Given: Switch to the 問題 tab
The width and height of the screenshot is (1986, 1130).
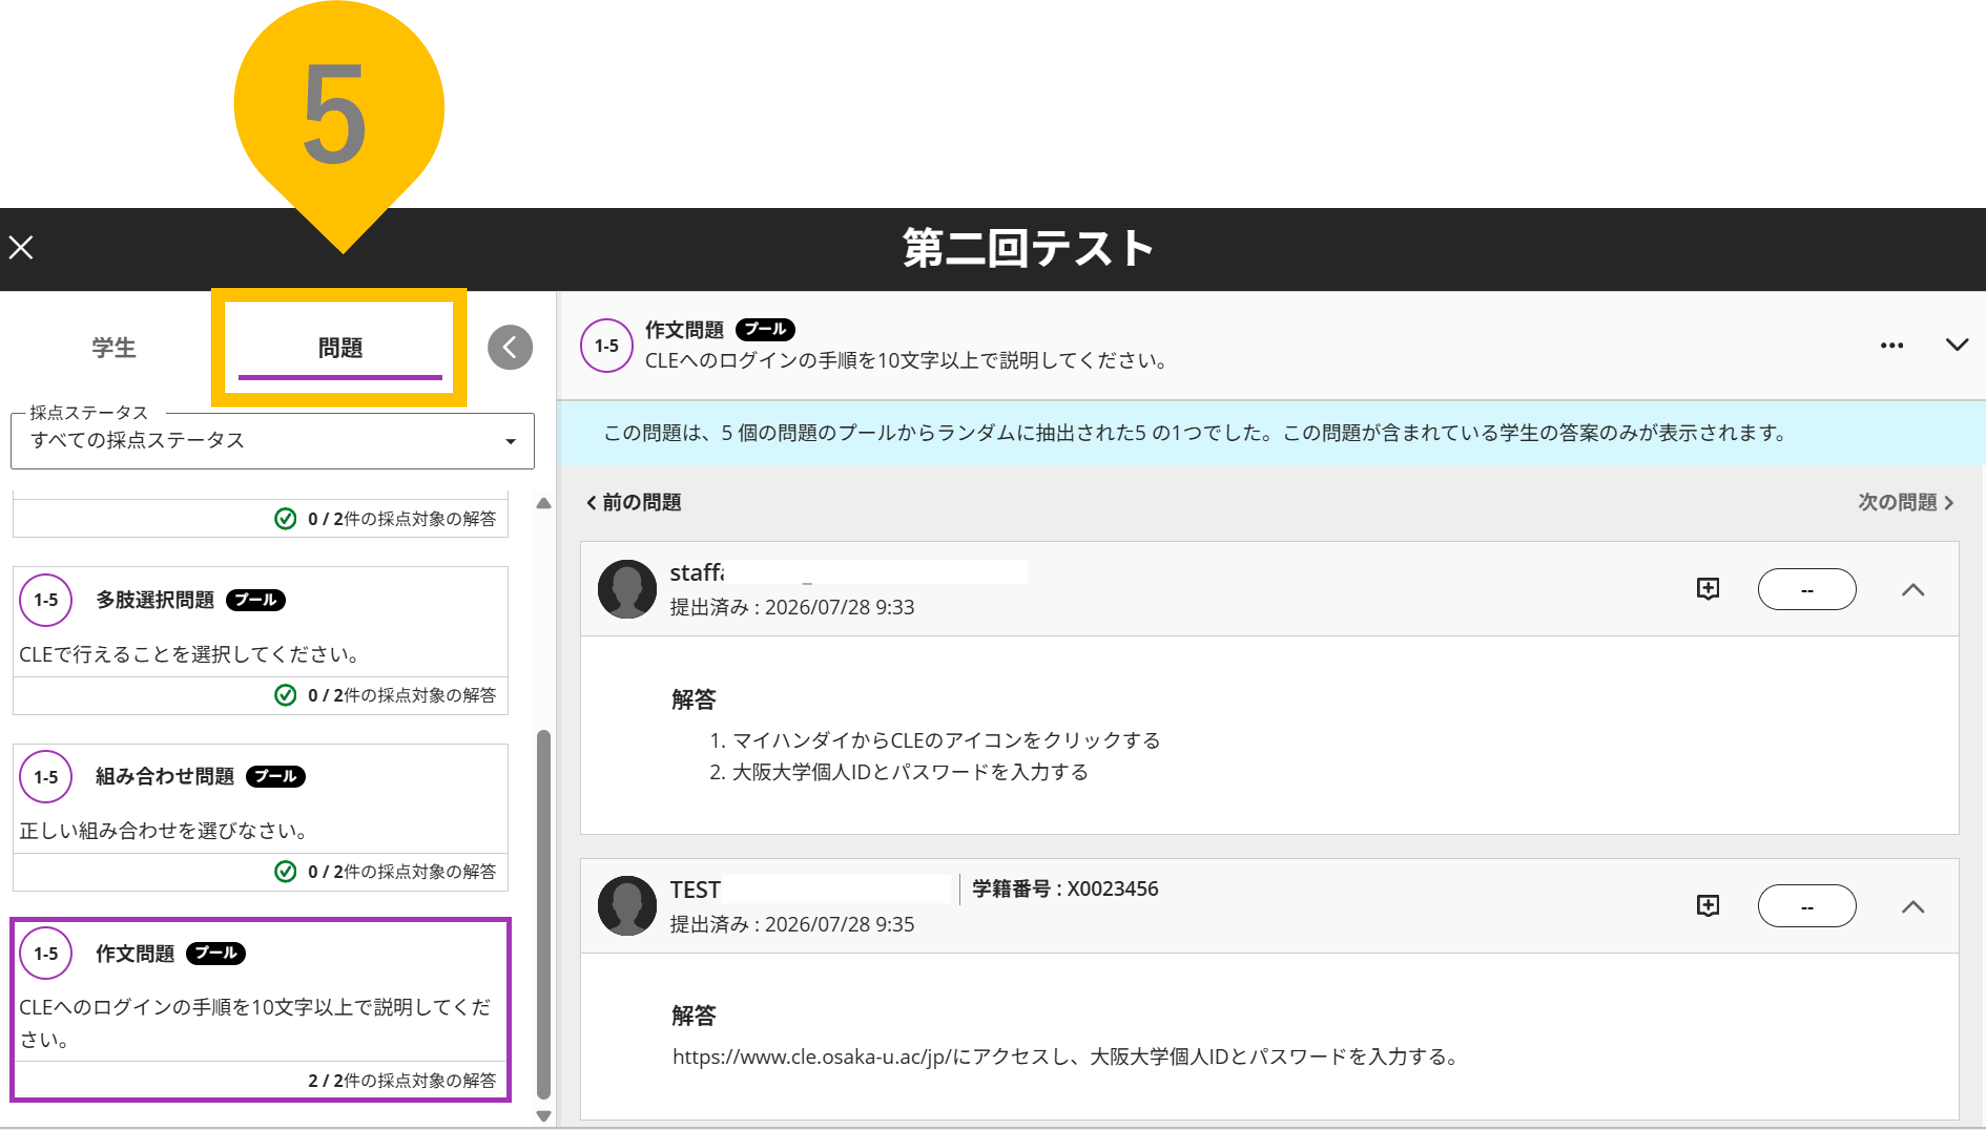Looking at the screenshot, I should click(340, 347).
